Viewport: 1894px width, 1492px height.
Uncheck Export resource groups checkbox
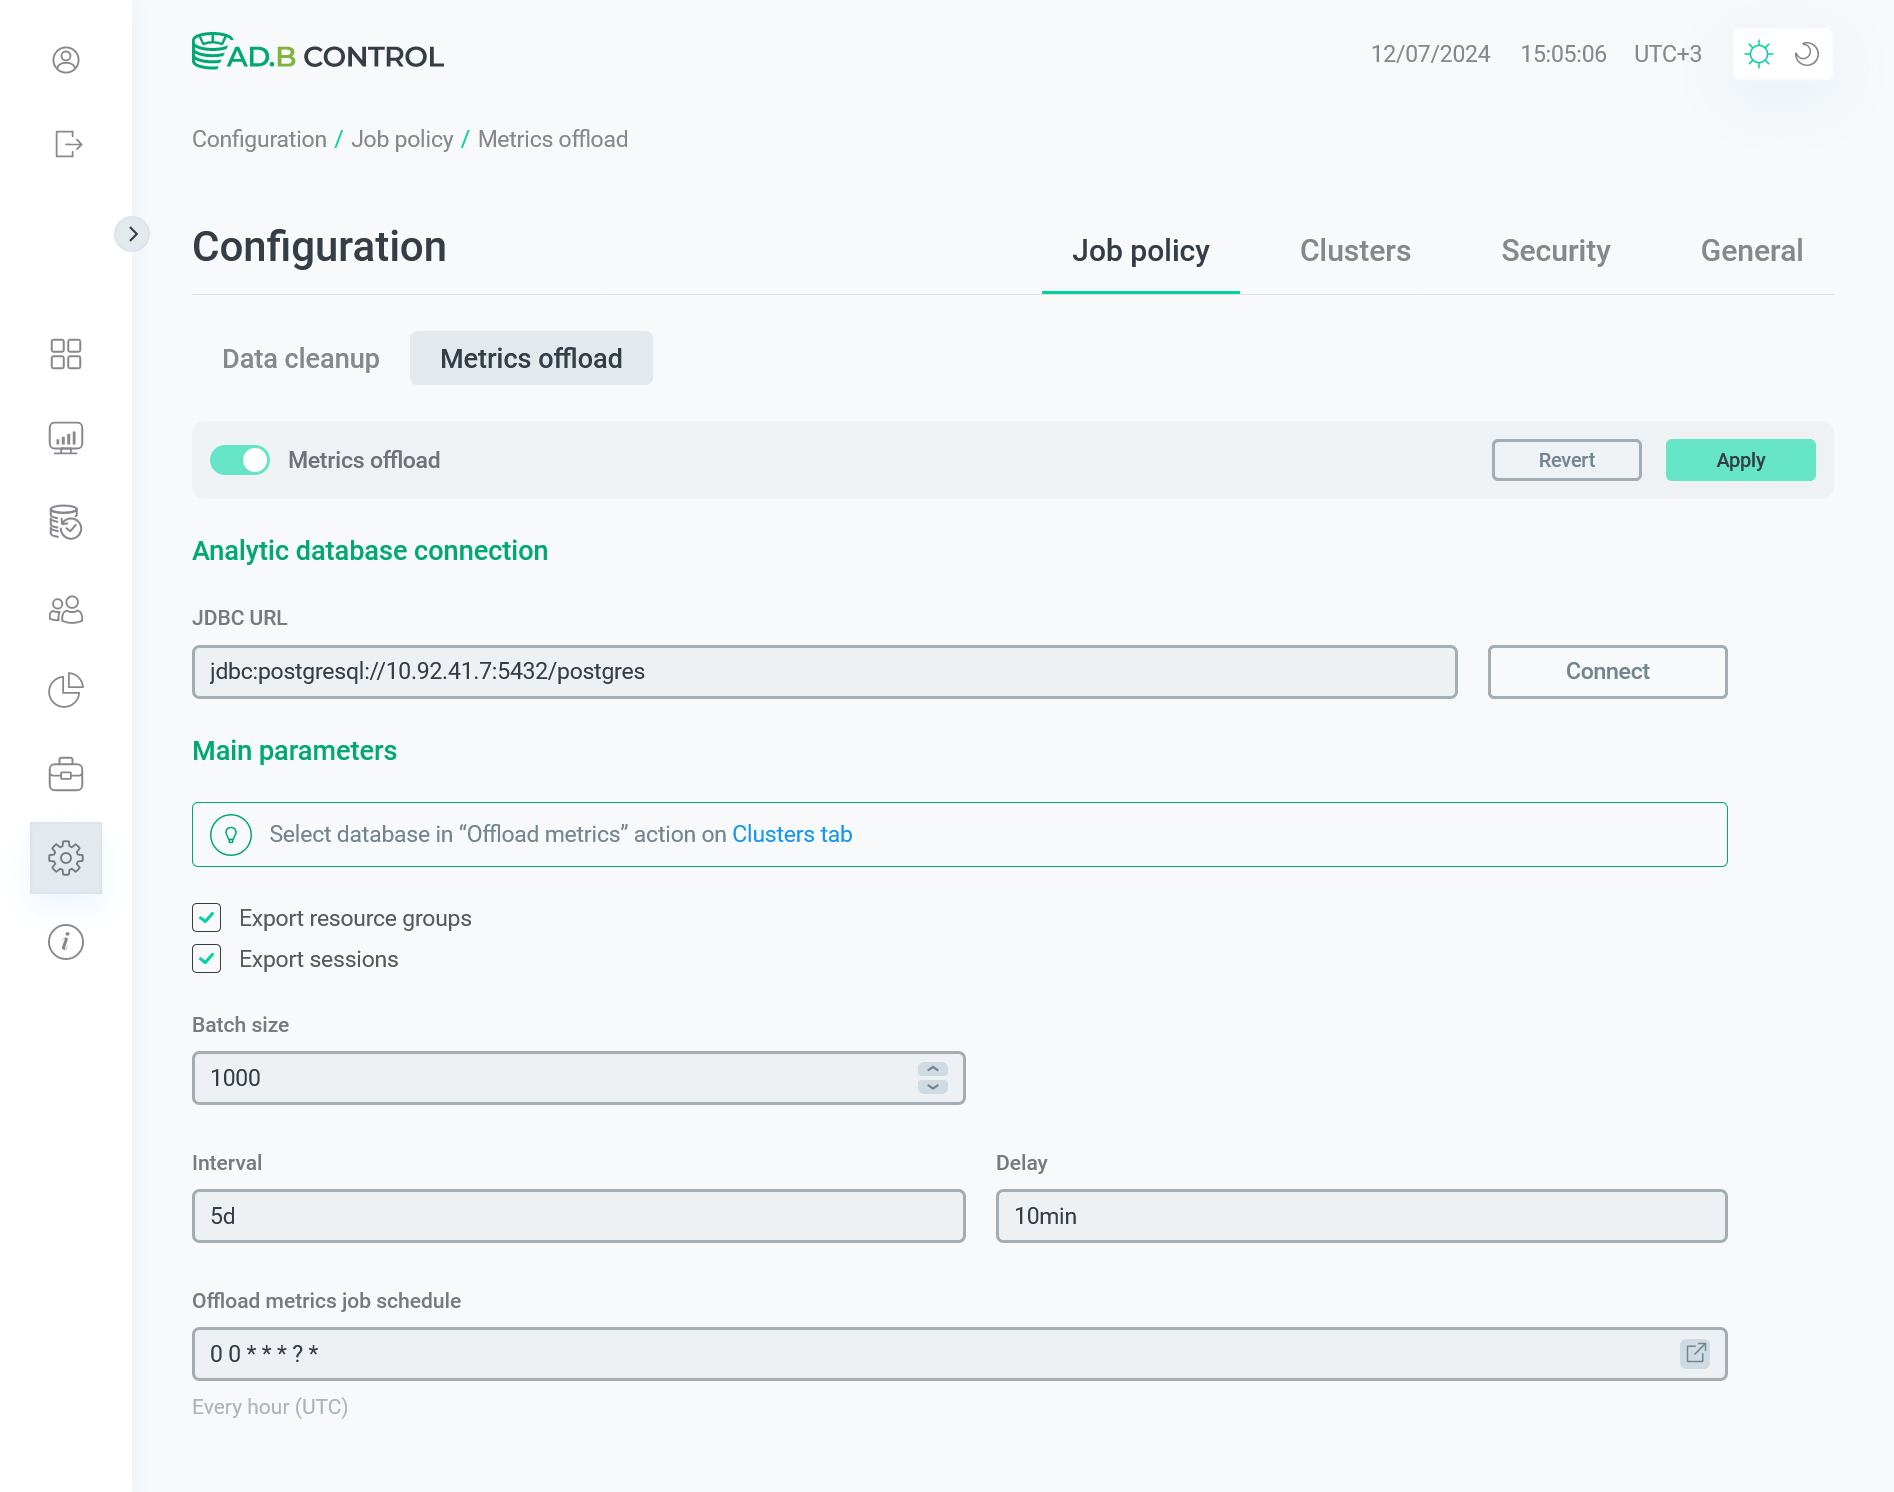coord(207,918)
